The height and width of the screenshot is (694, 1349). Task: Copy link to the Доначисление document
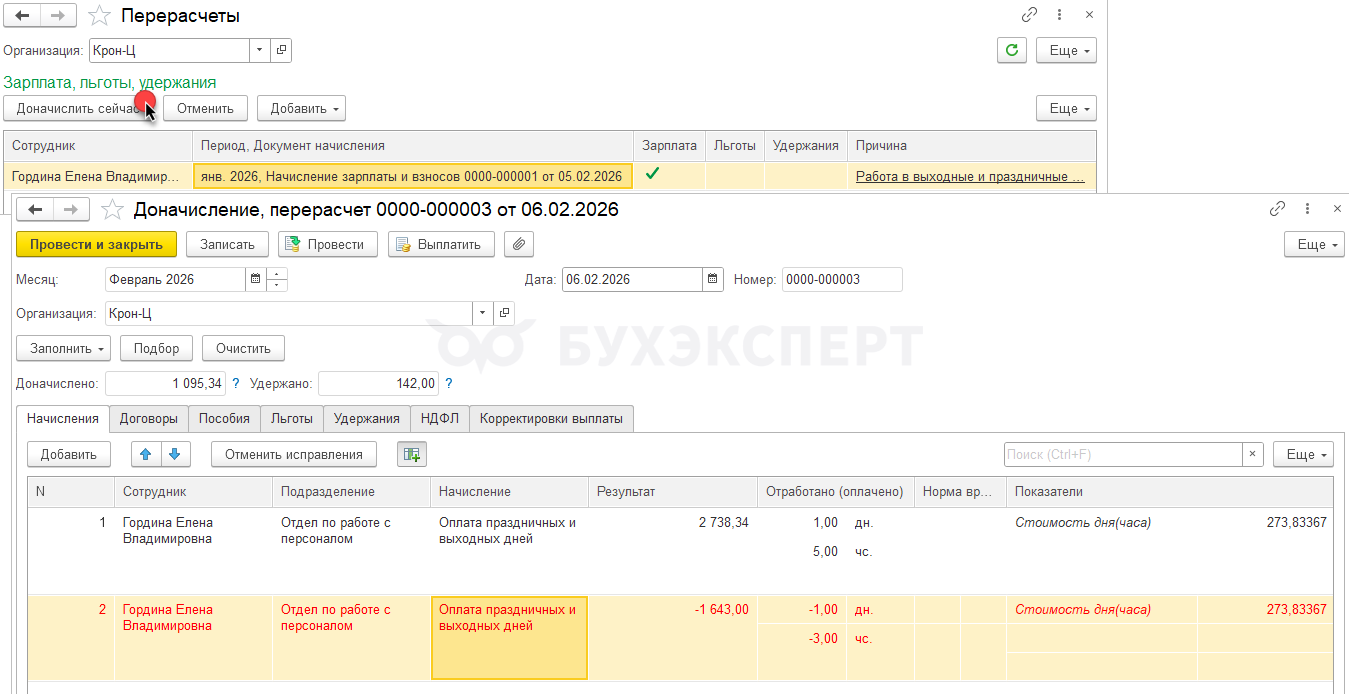[1277, 209]
